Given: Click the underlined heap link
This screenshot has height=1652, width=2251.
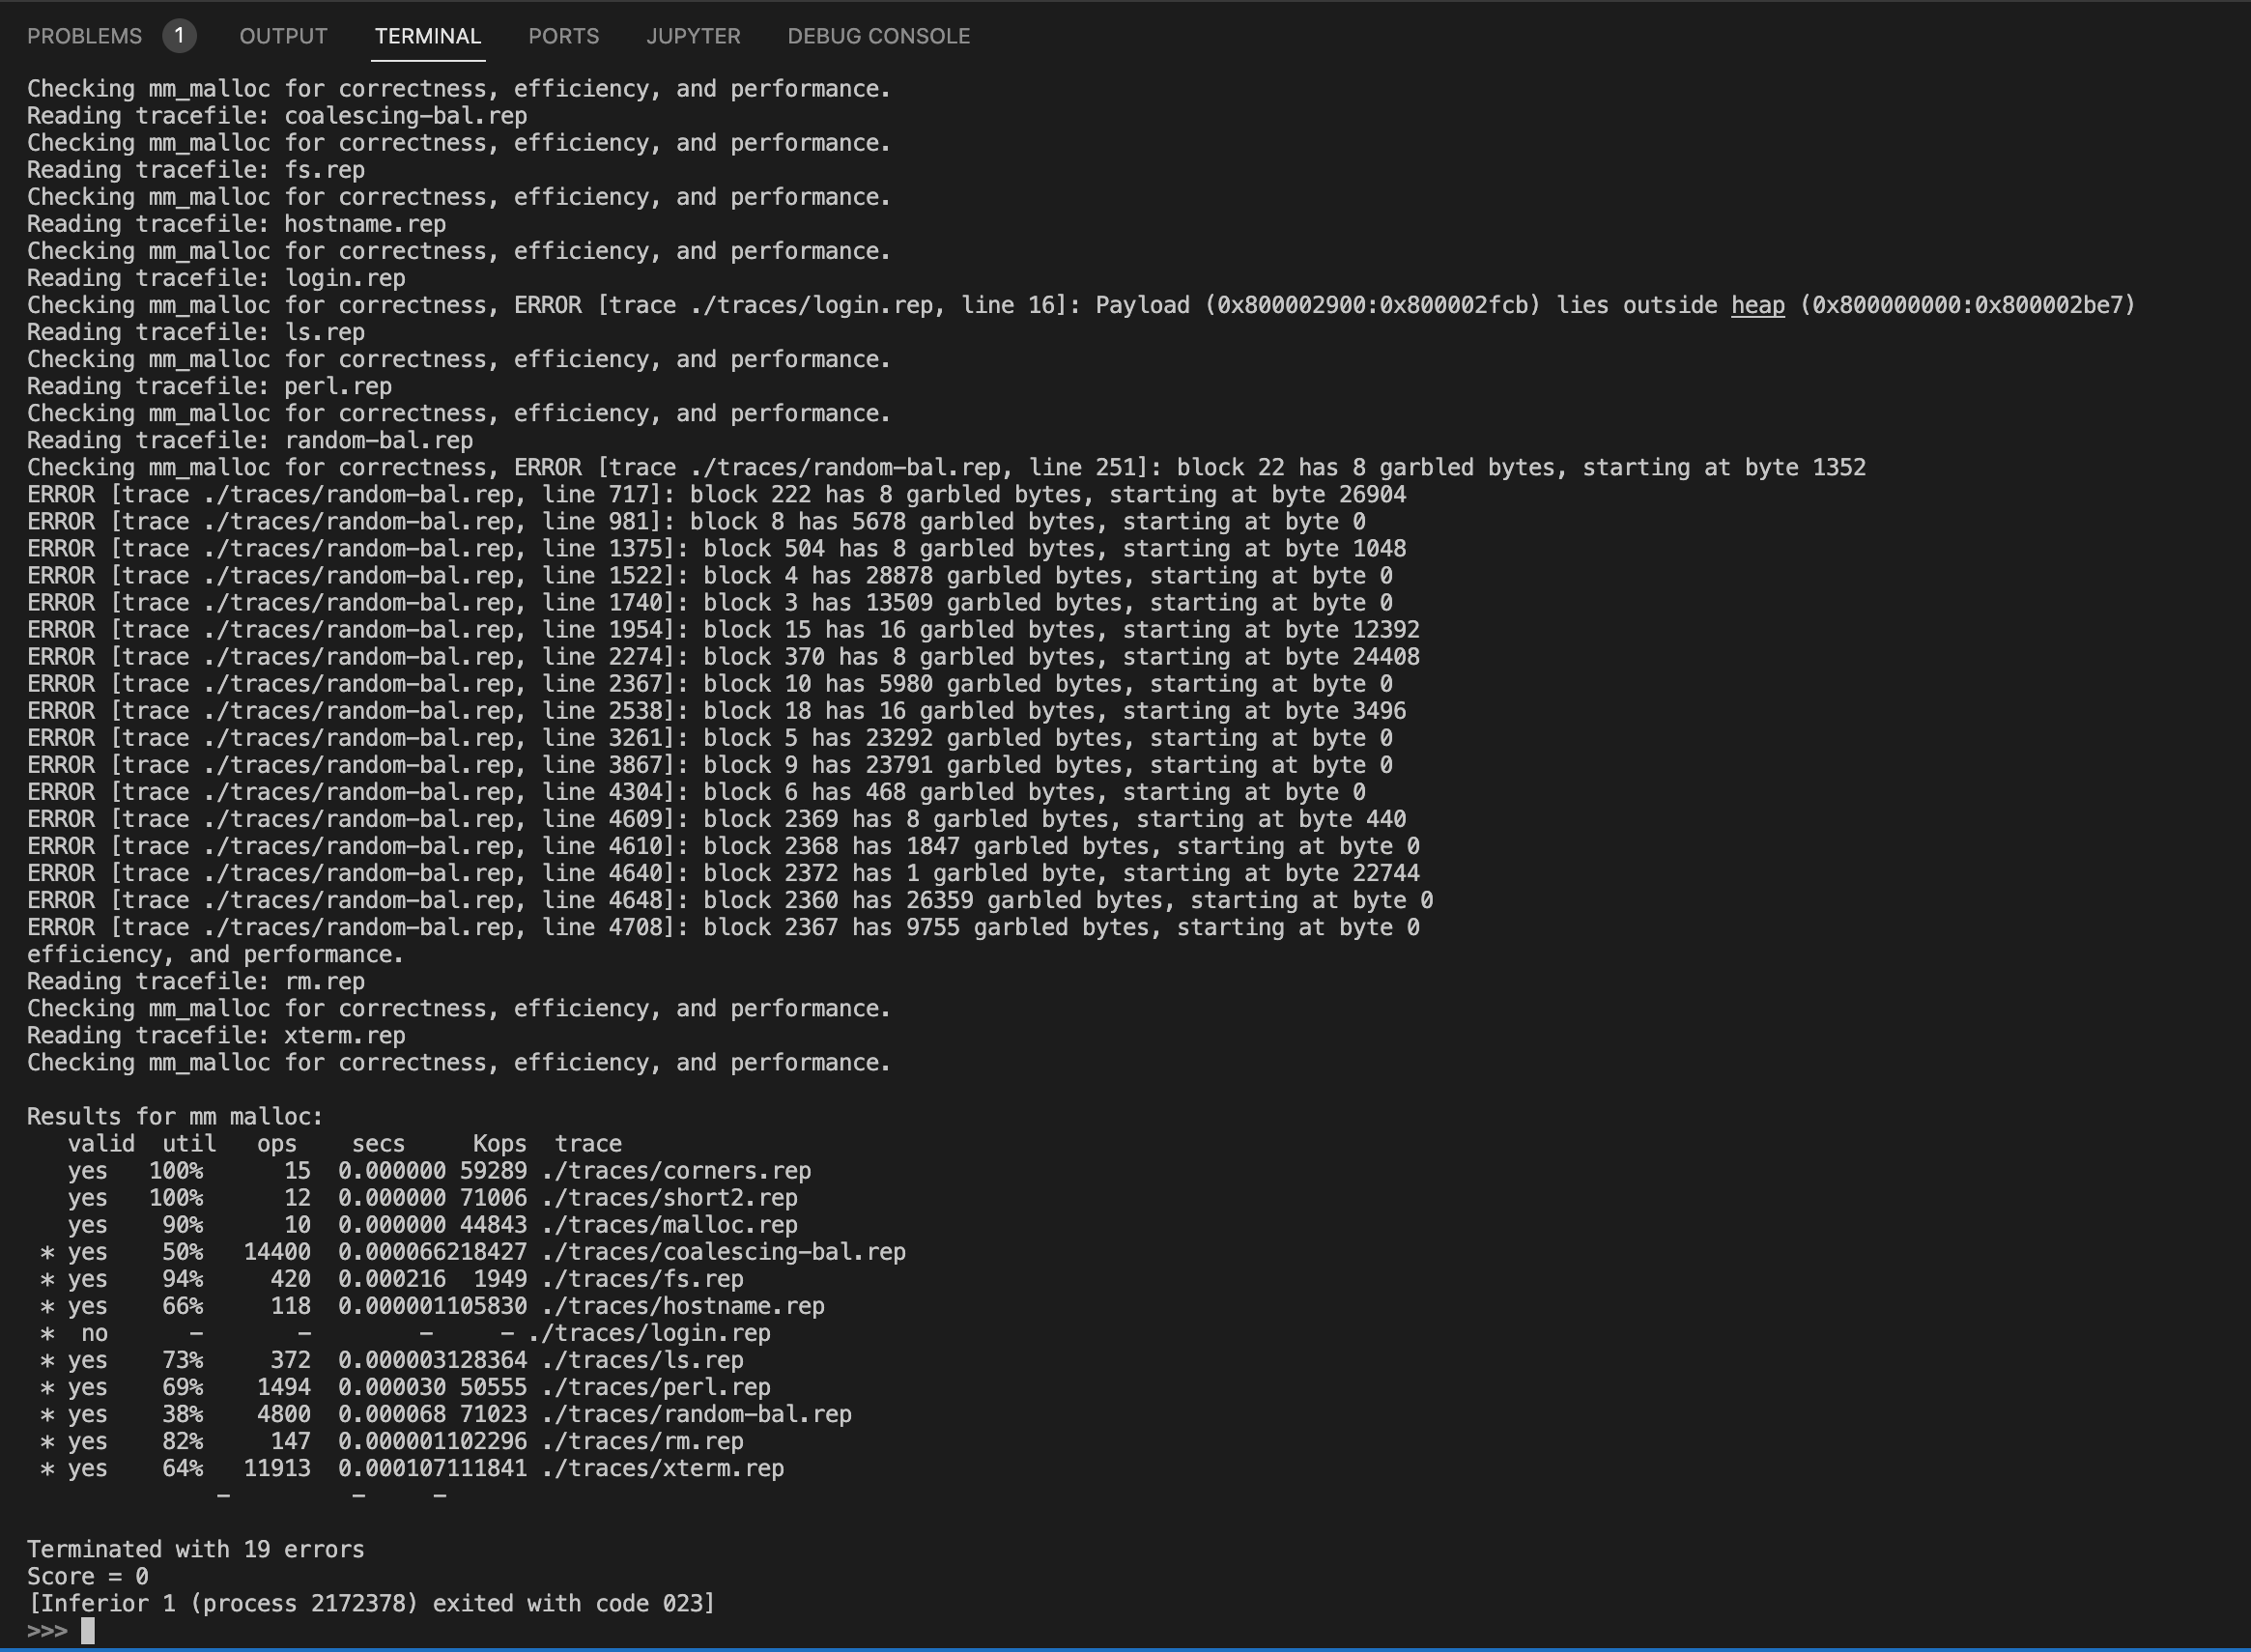Looking at the screenshot, I should pos(1757,305).
